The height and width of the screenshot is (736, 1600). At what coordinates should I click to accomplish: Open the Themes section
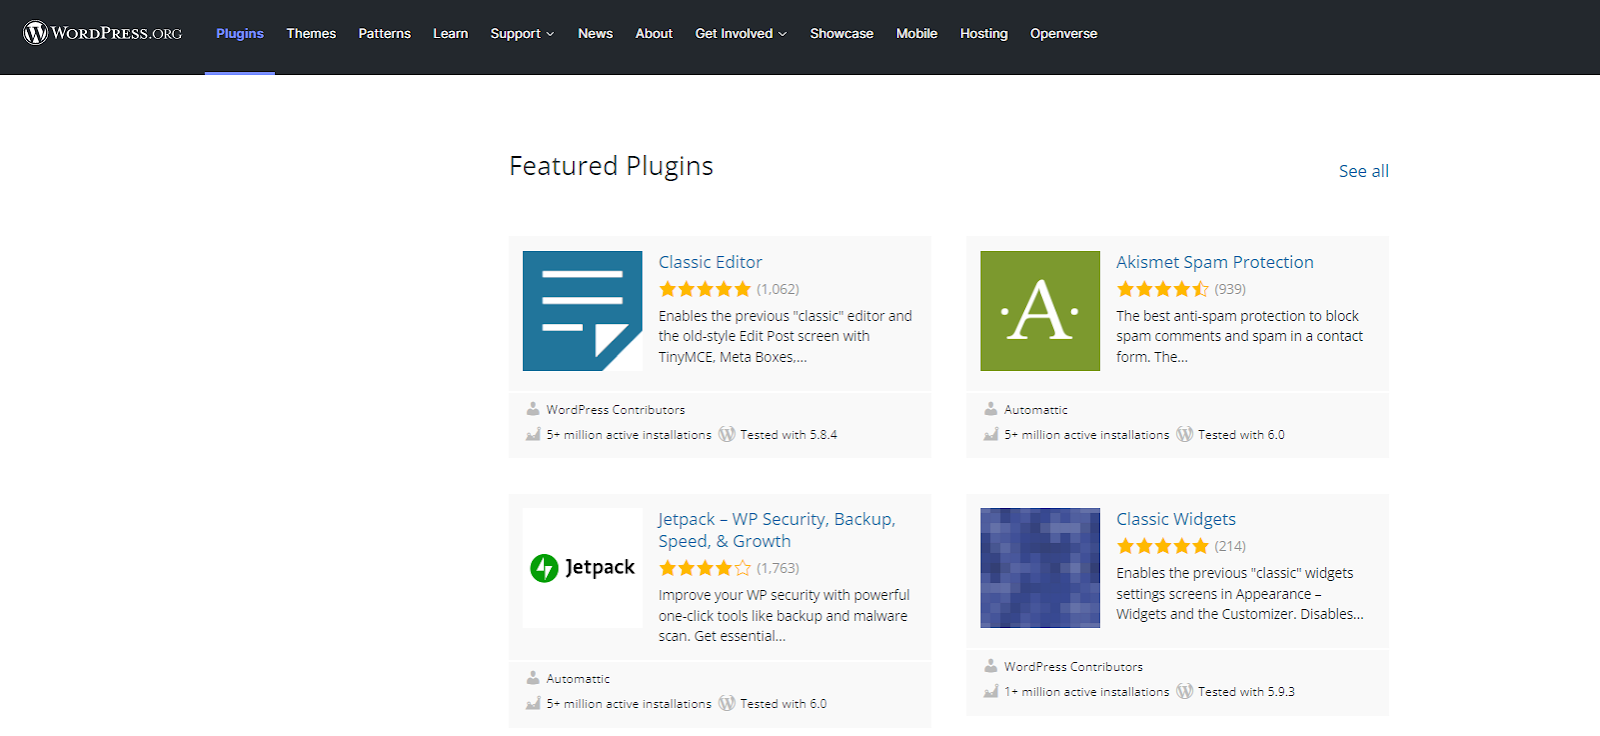pos(311,33)
